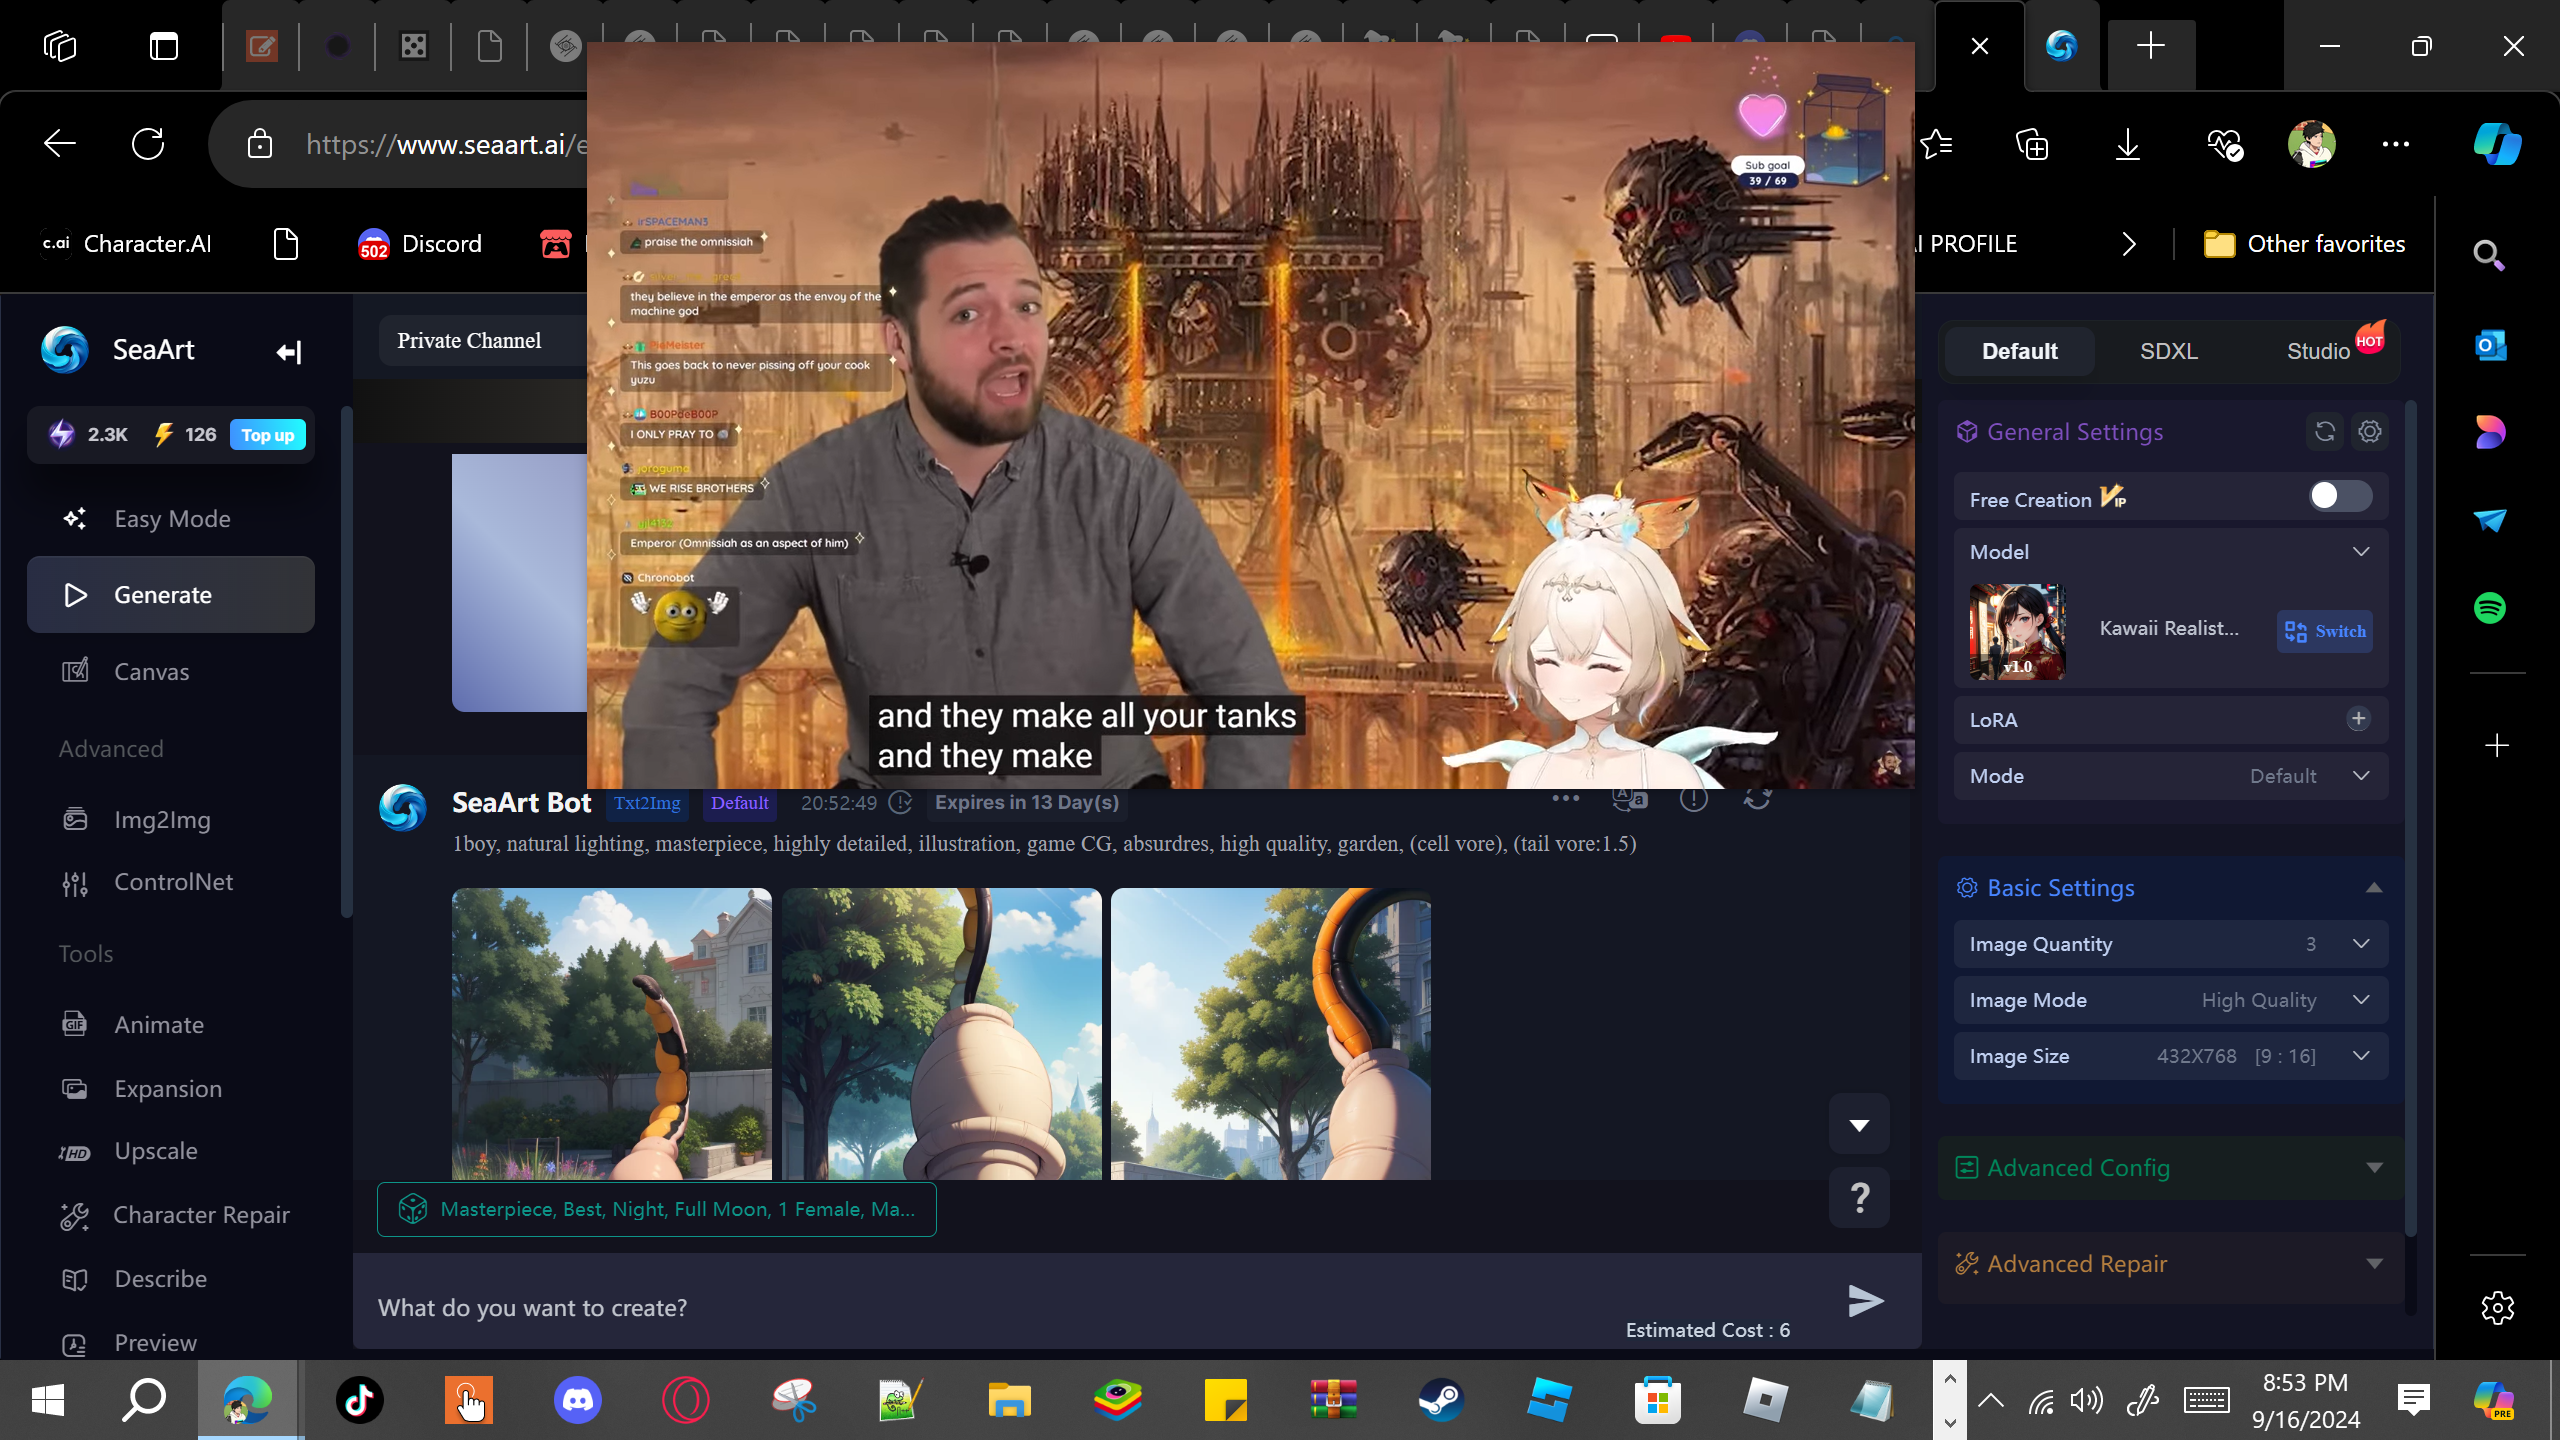
Task: Click the Describe book icon
Action: coord(75,1279)
